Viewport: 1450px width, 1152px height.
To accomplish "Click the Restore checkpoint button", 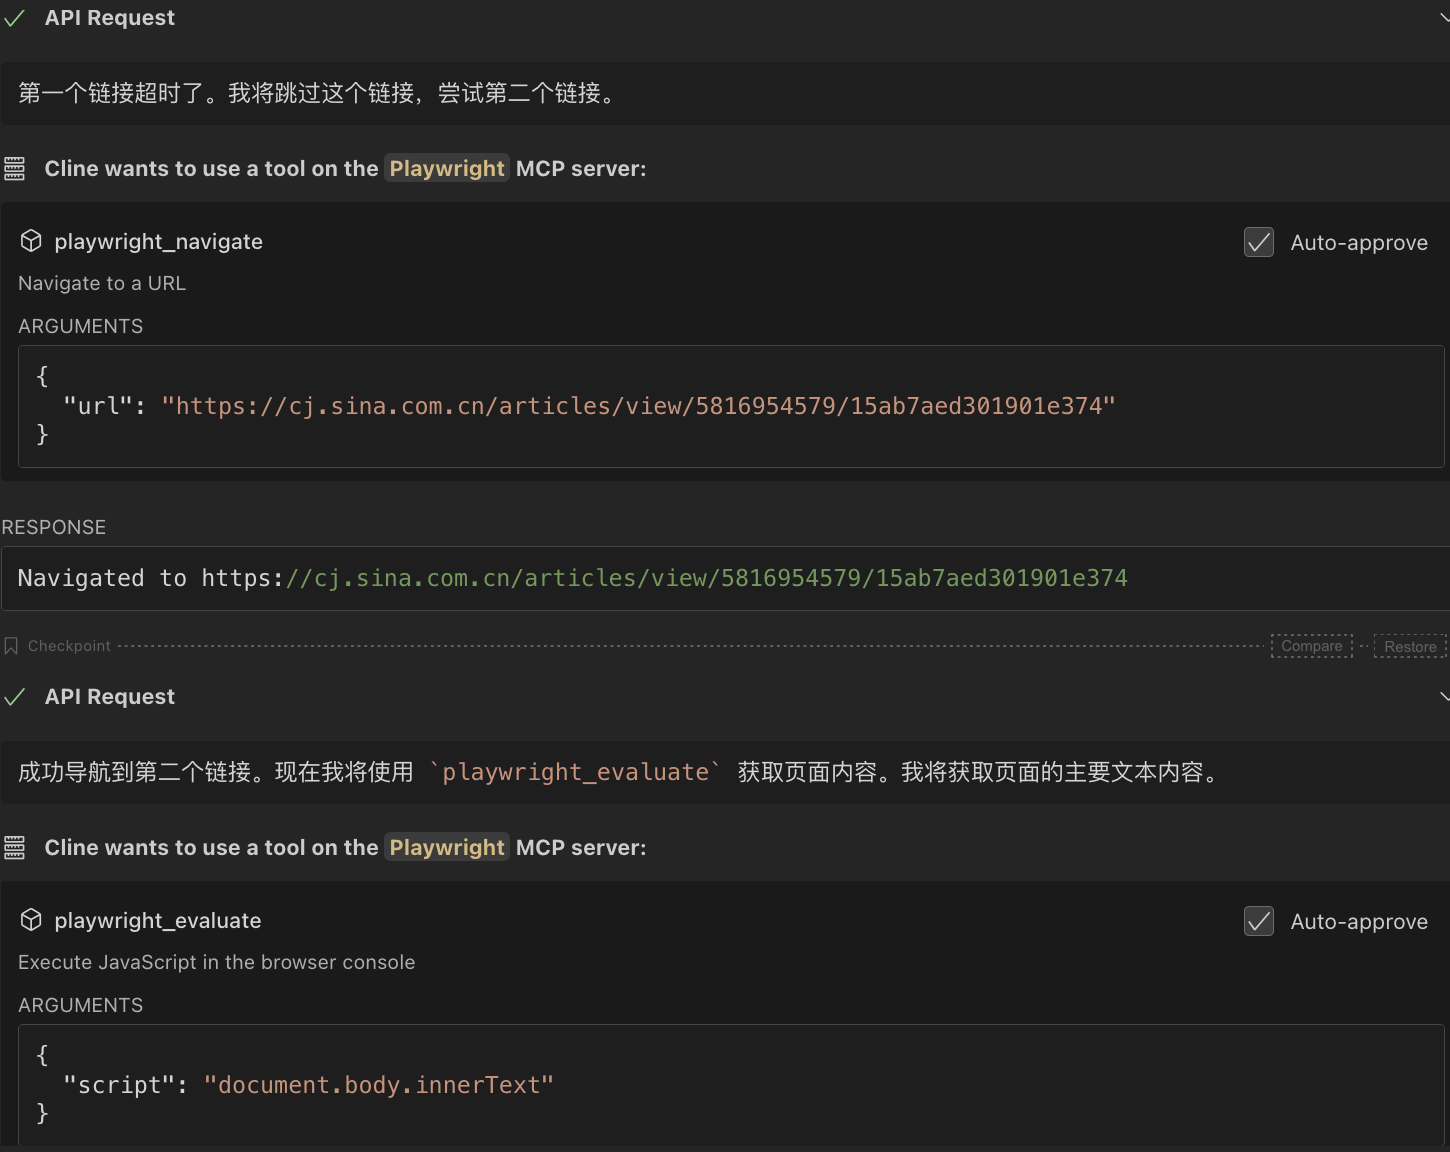I will (x=1410, y=646).
